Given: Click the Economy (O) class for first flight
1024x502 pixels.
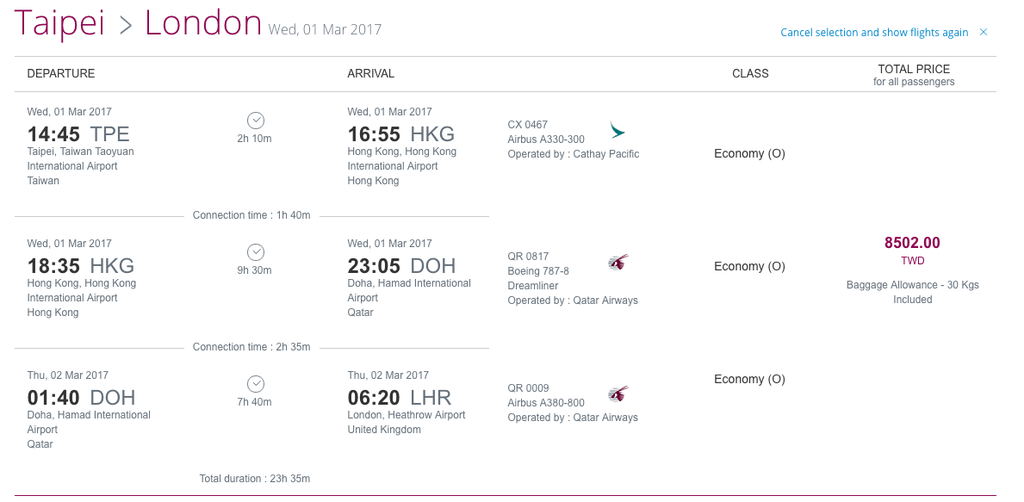Looking at the screenshot, I should click(x=749, y=153).
